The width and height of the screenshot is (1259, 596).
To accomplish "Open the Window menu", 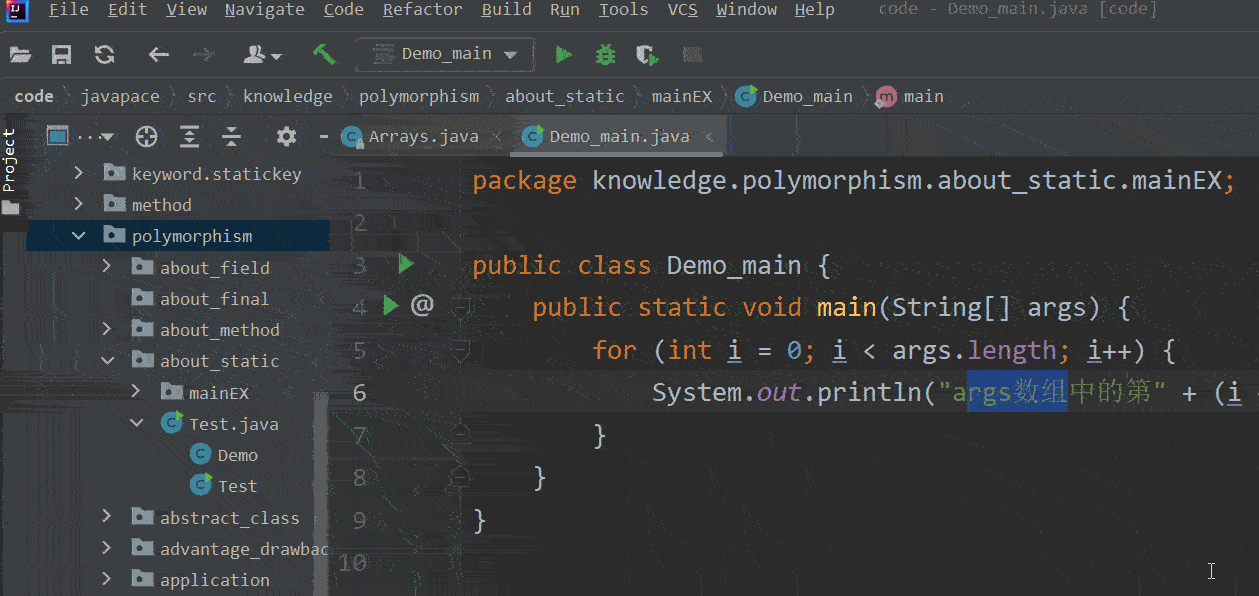I will 746,10.
